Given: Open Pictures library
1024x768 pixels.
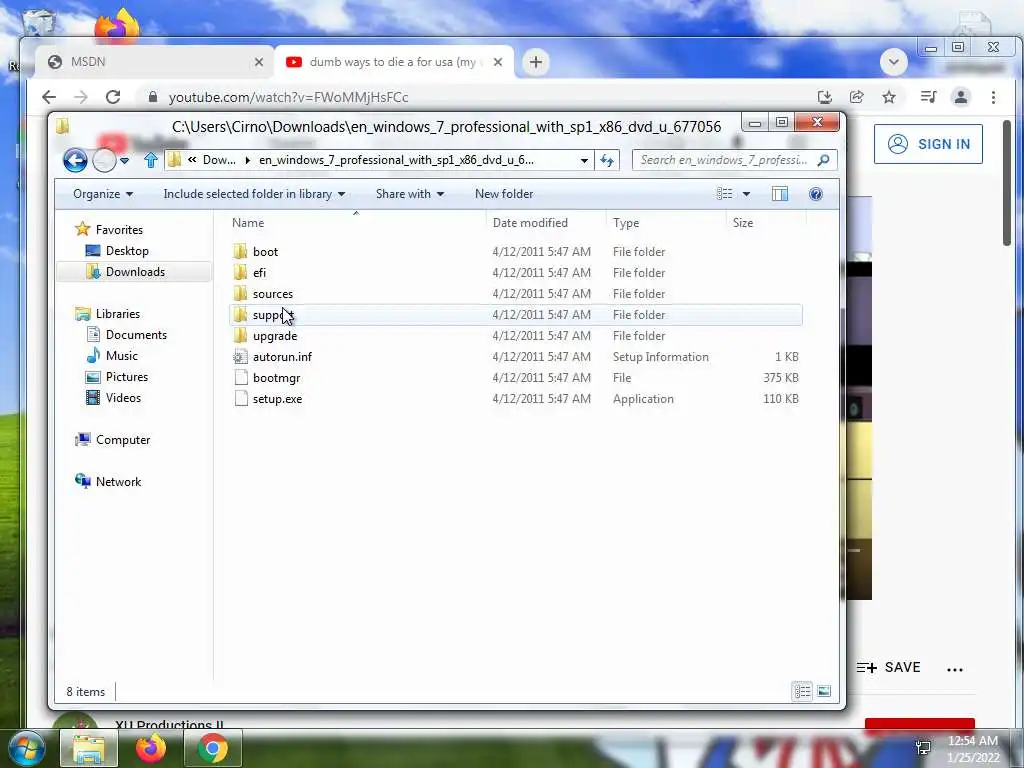Looking at the screenshot, I should [127, 377].
